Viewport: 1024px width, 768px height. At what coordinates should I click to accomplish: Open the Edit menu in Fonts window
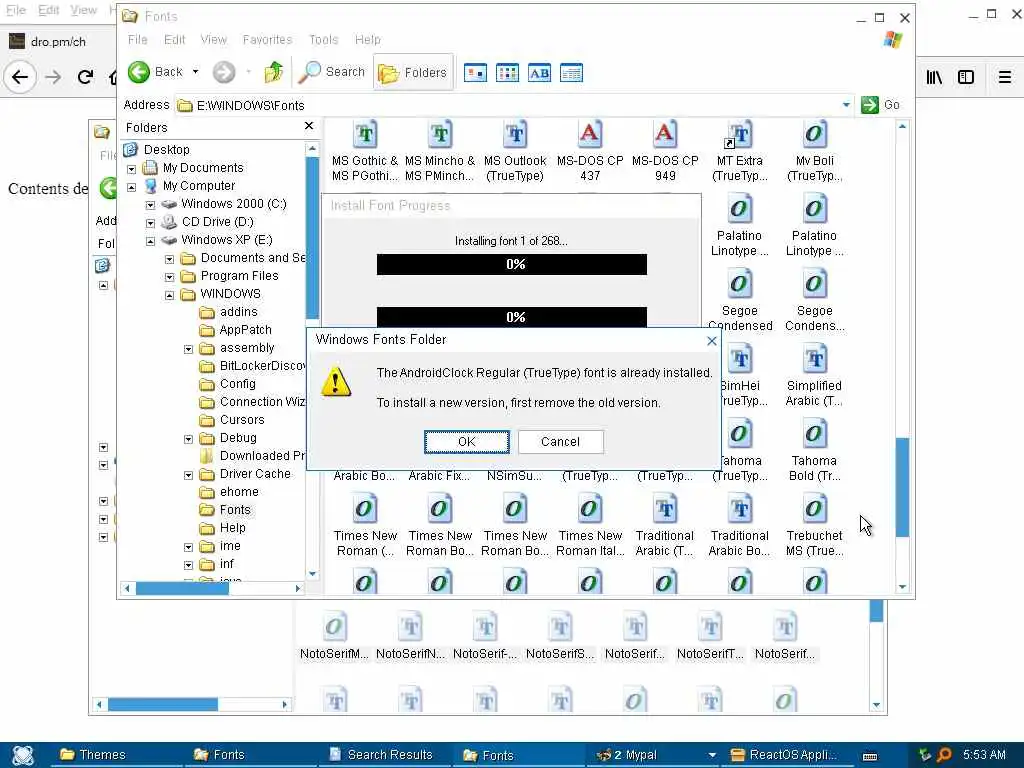(x=174, y=40)
